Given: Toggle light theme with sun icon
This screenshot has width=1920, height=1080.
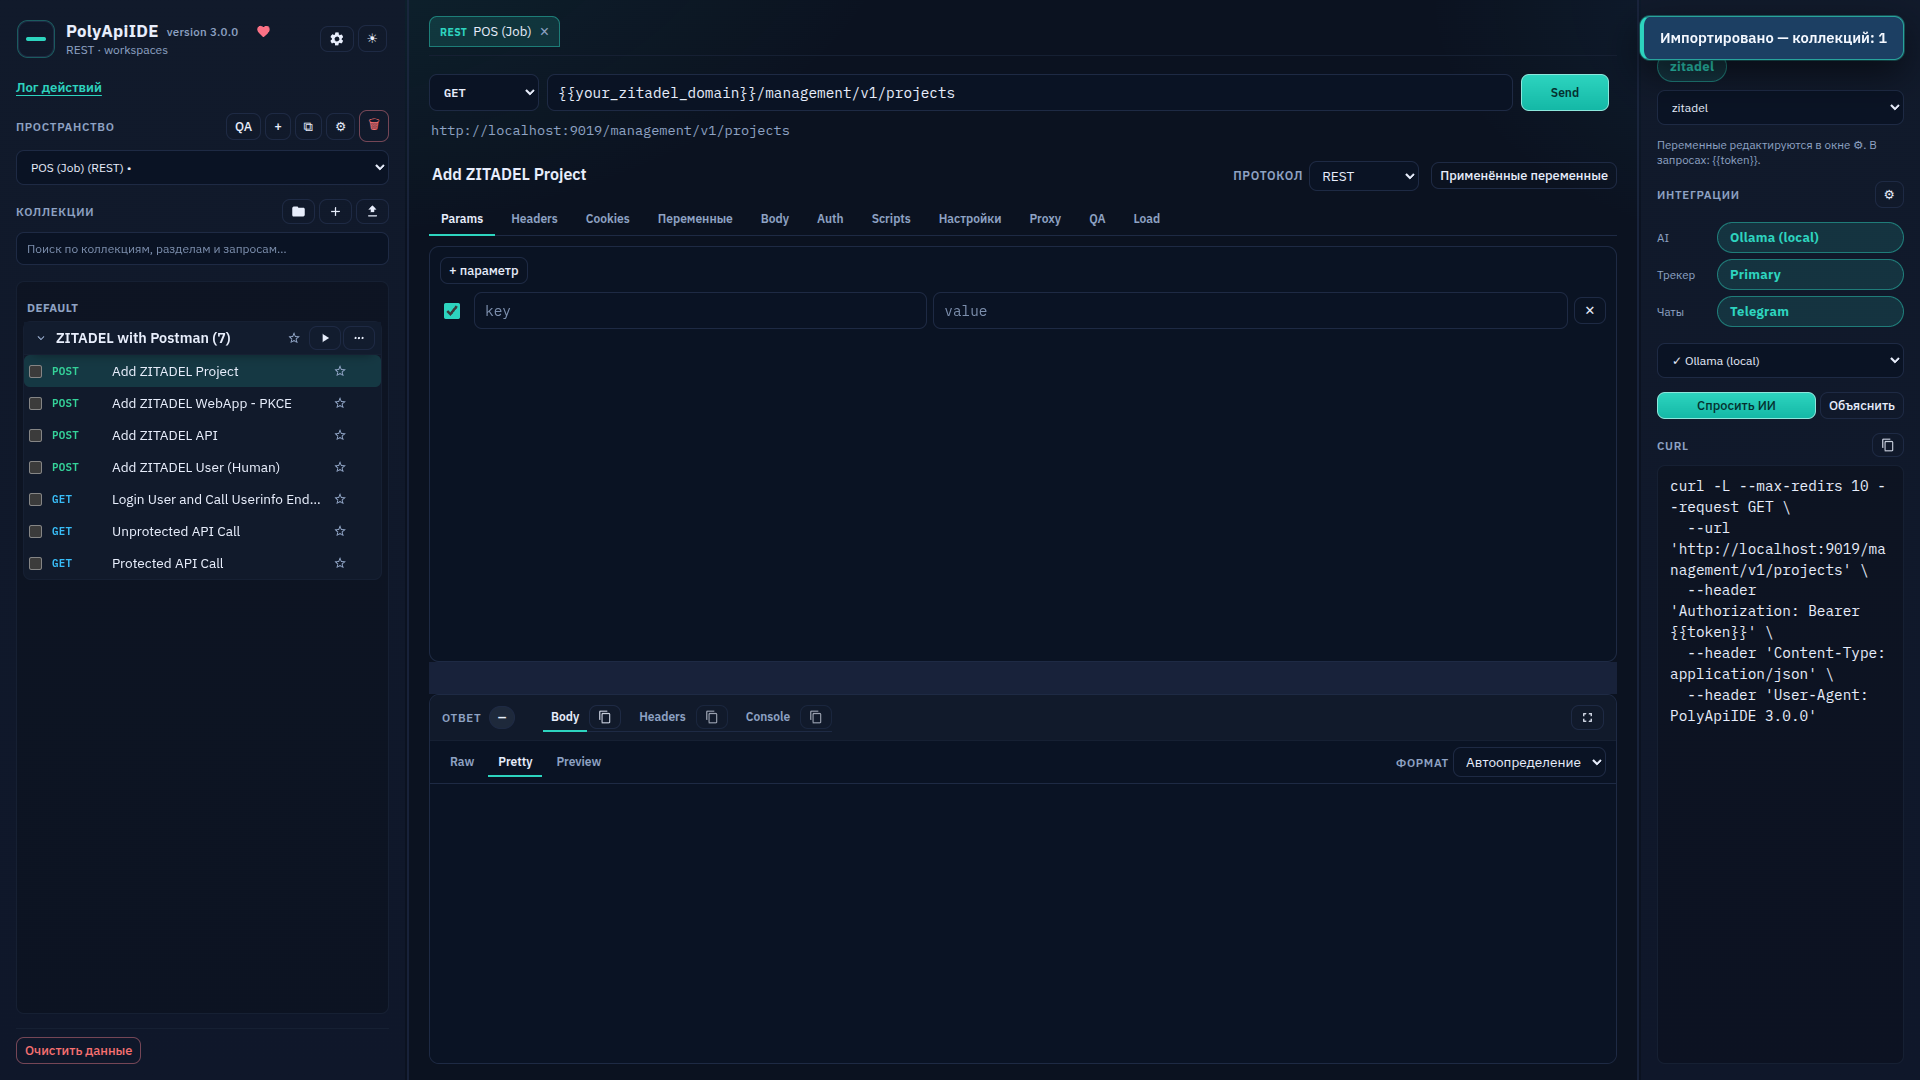Looking at the screenshot, I should (372, 39).
